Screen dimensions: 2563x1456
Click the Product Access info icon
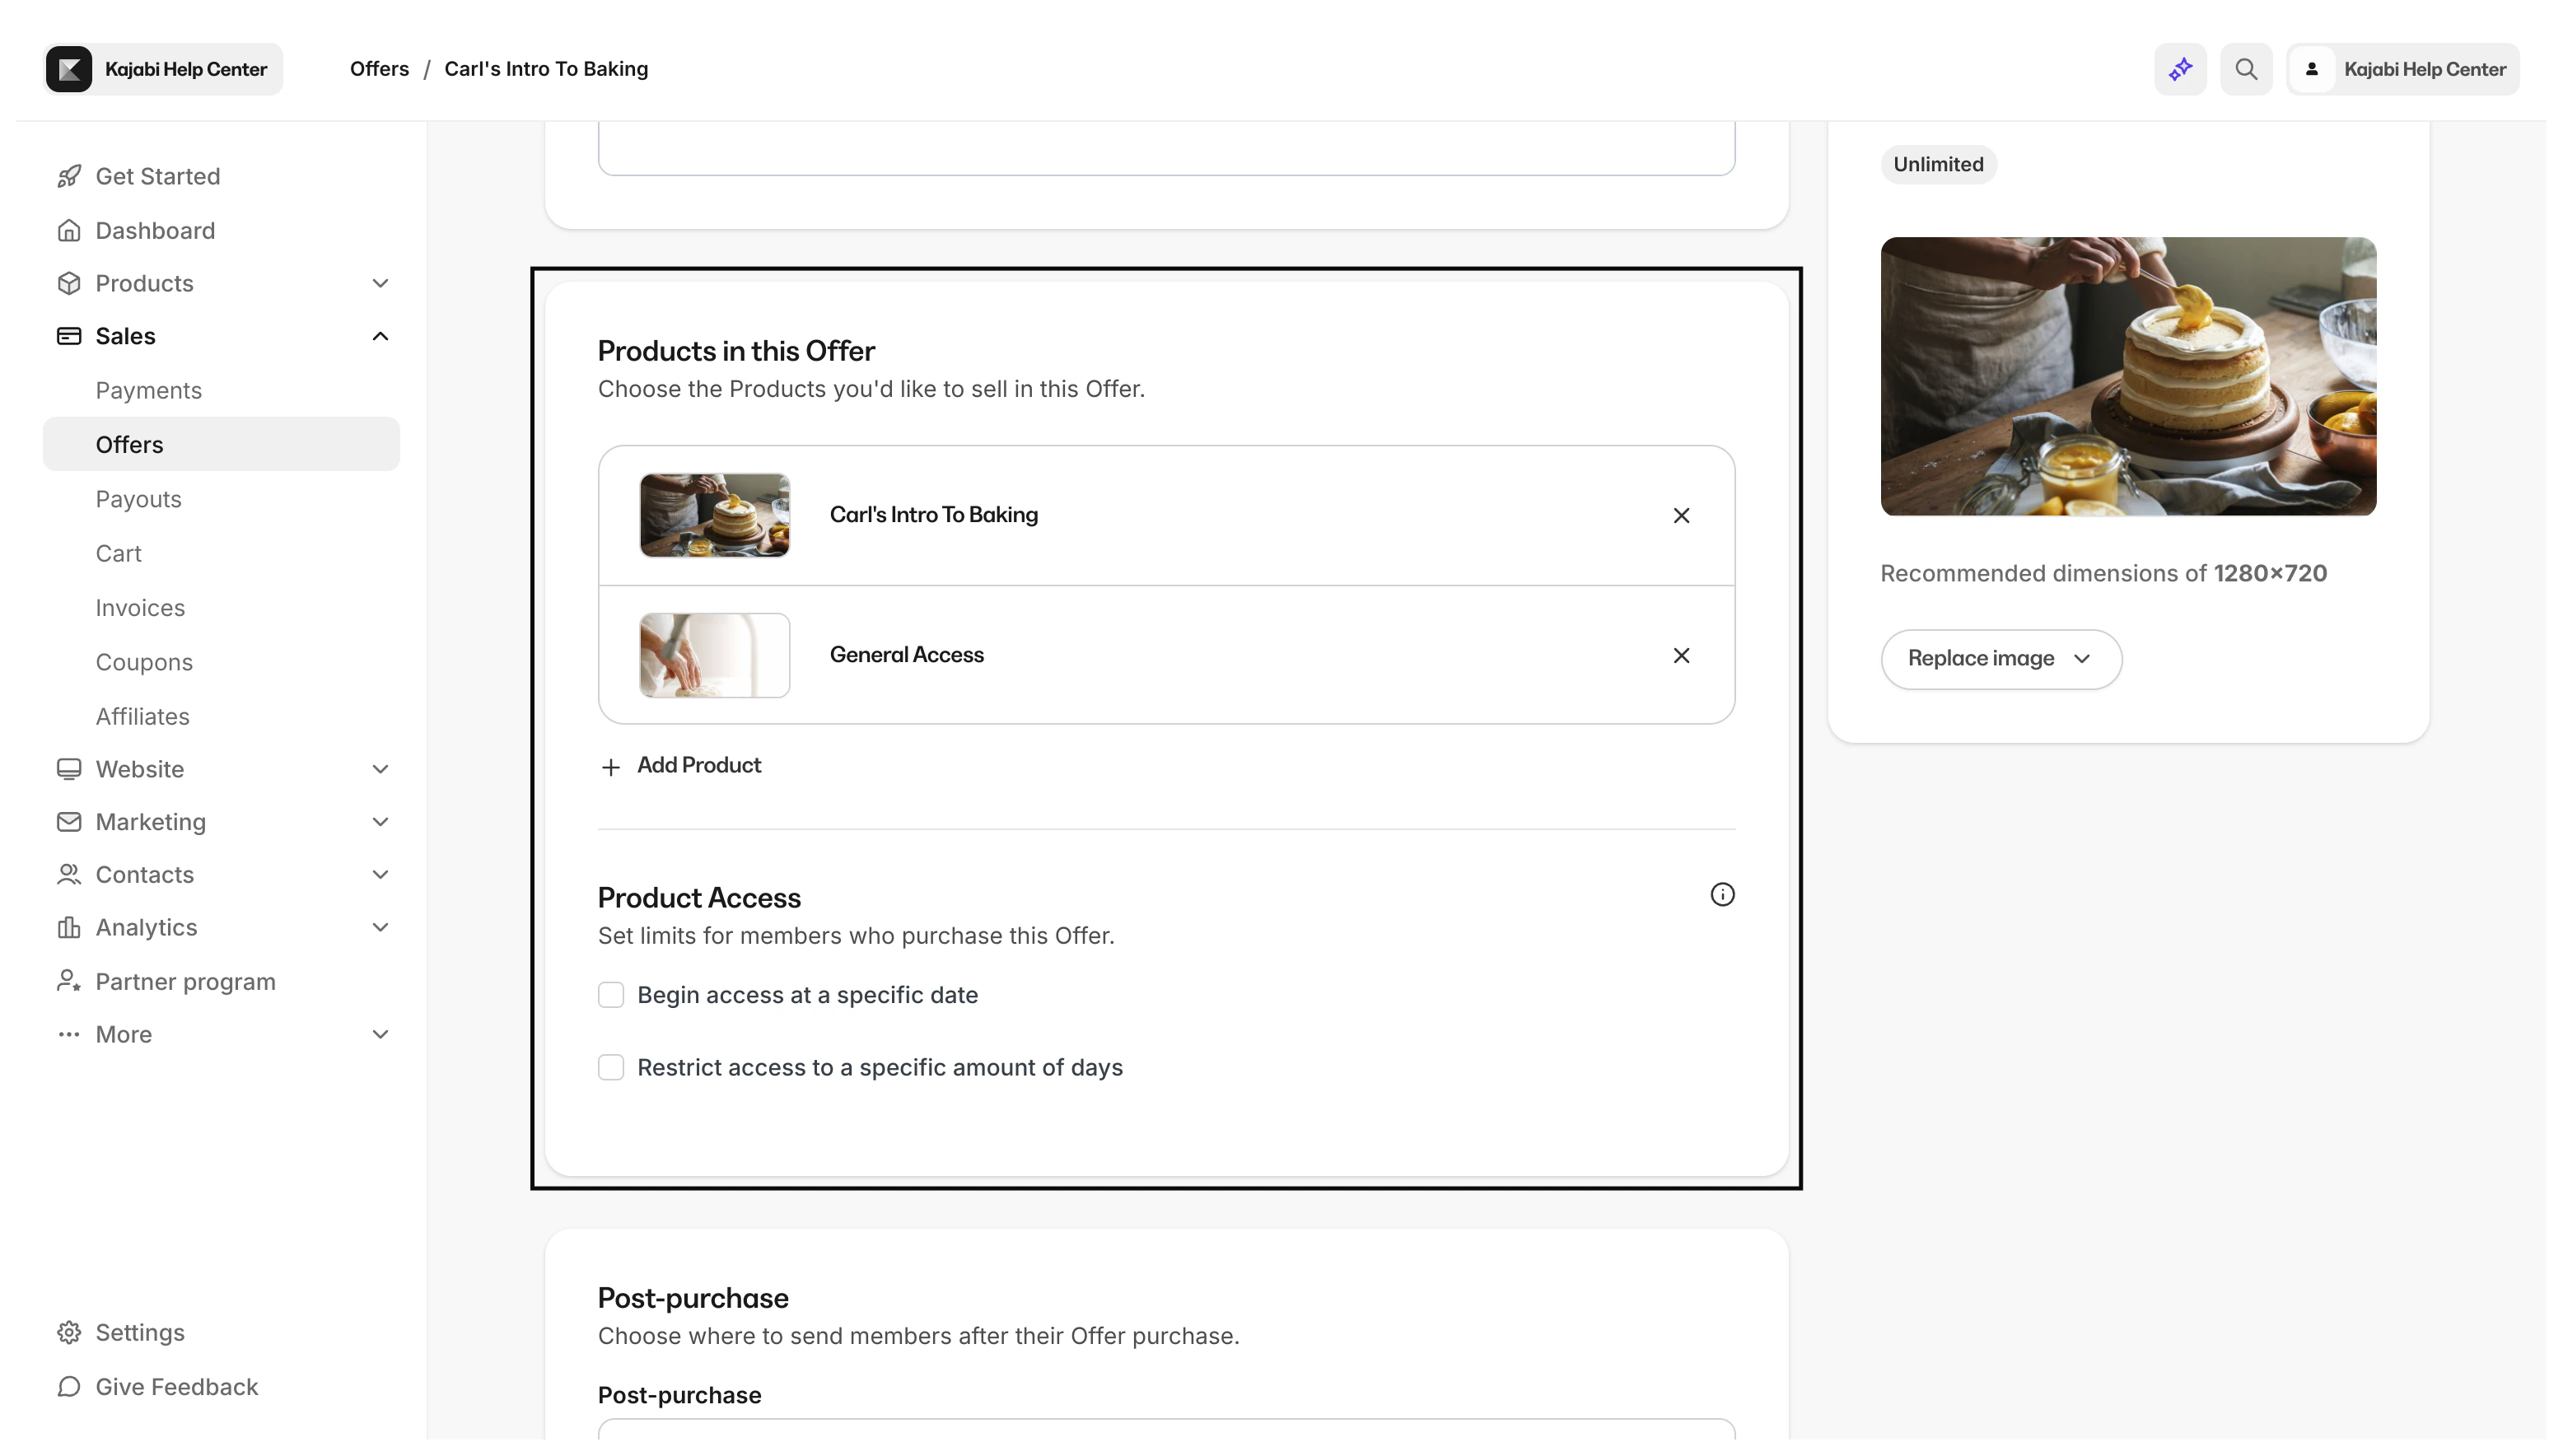(1722, 895)
